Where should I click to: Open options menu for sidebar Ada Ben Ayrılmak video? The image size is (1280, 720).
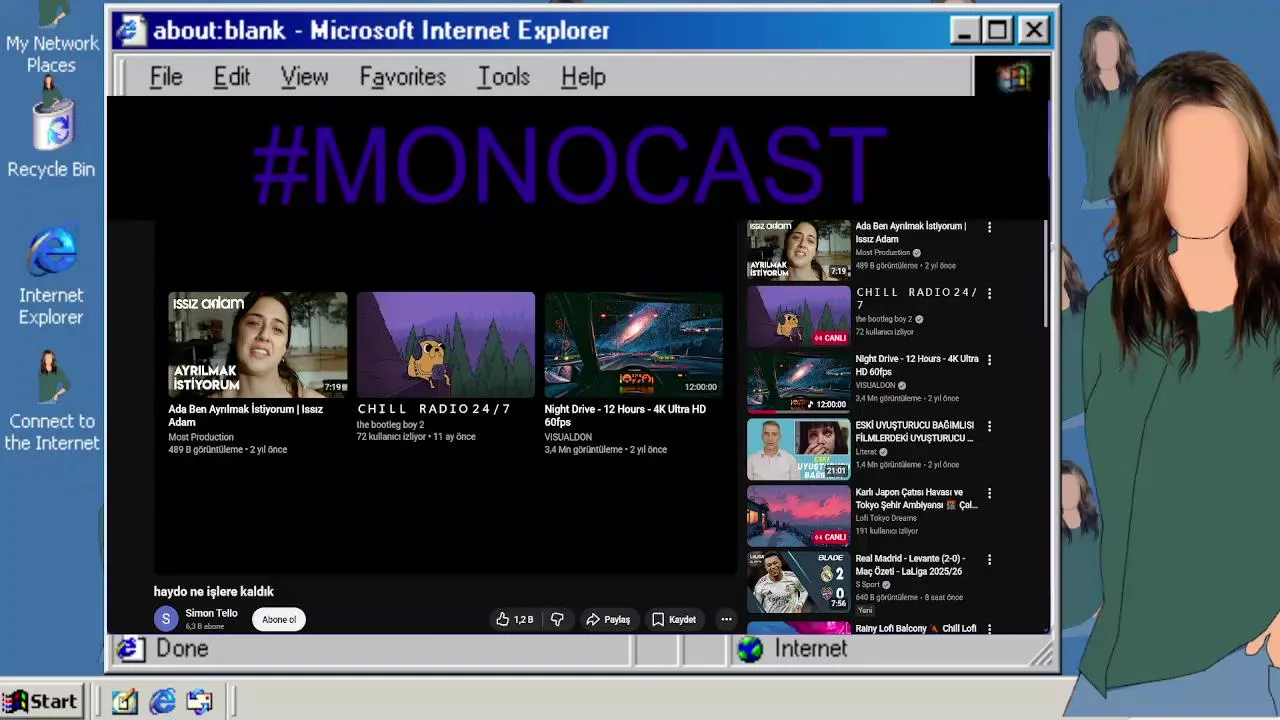click(x=989, y=228)
